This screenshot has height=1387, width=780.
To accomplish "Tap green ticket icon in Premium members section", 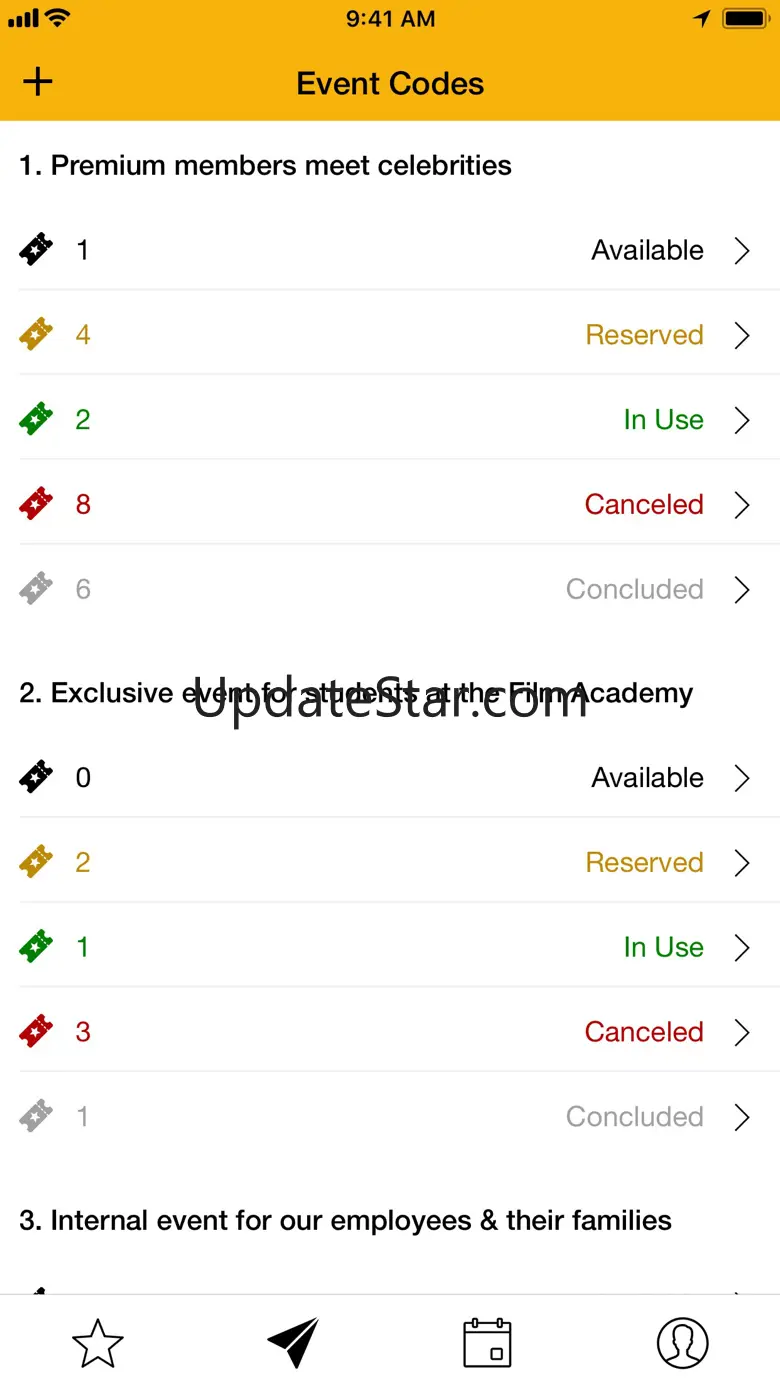I will tap(36, 419).
